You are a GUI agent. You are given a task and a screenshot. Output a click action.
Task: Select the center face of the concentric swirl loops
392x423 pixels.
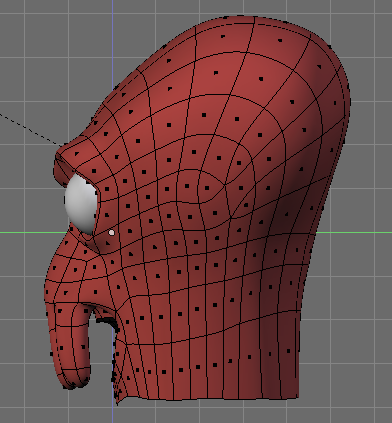(207, 188)
